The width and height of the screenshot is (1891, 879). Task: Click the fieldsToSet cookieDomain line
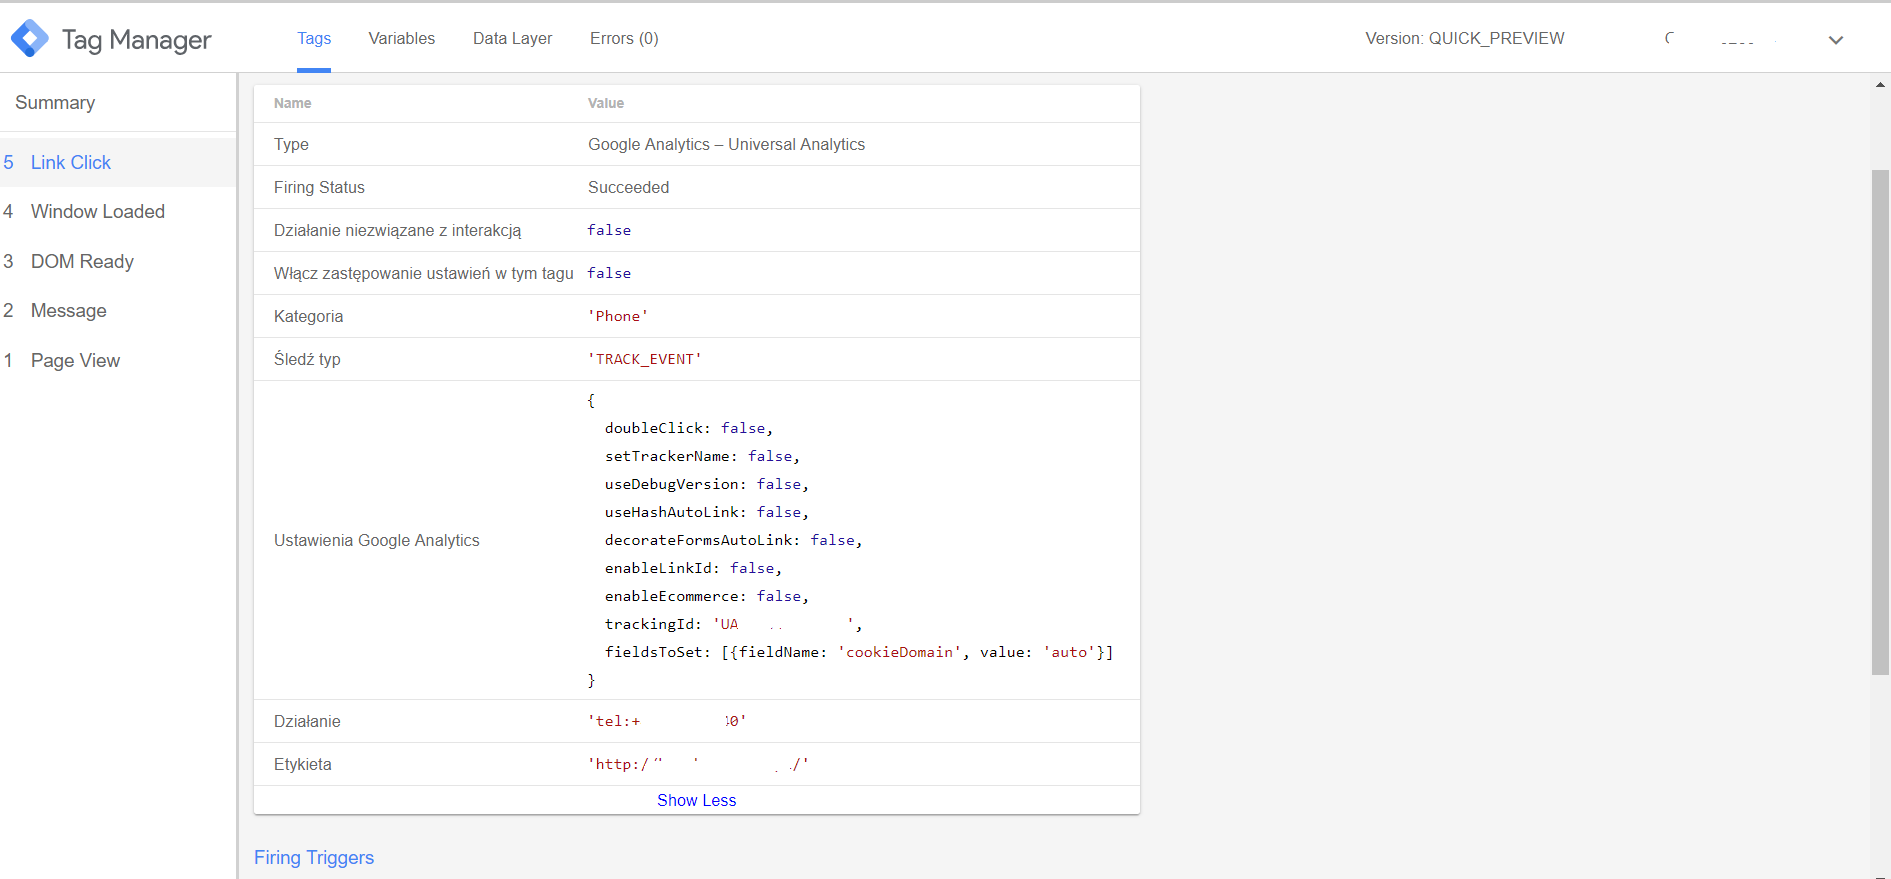click(x=859, y=652)
